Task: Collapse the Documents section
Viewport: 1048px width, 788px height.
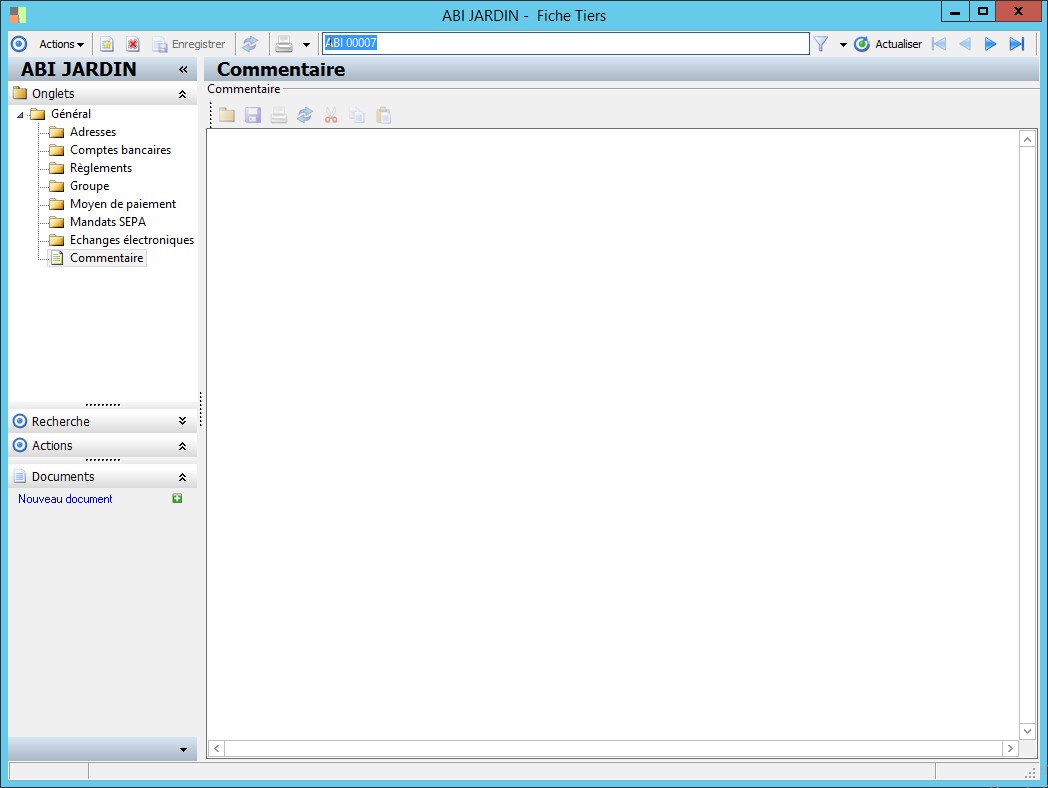Action: click(182, 477)
